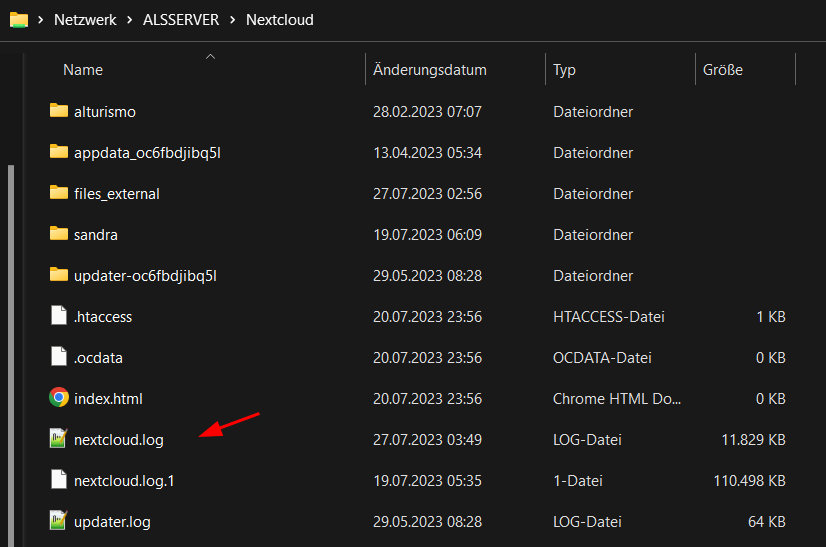The image size is (826, 547).
Task: Click the Chrome HTML Do... type cell
Action: (617, 399)
